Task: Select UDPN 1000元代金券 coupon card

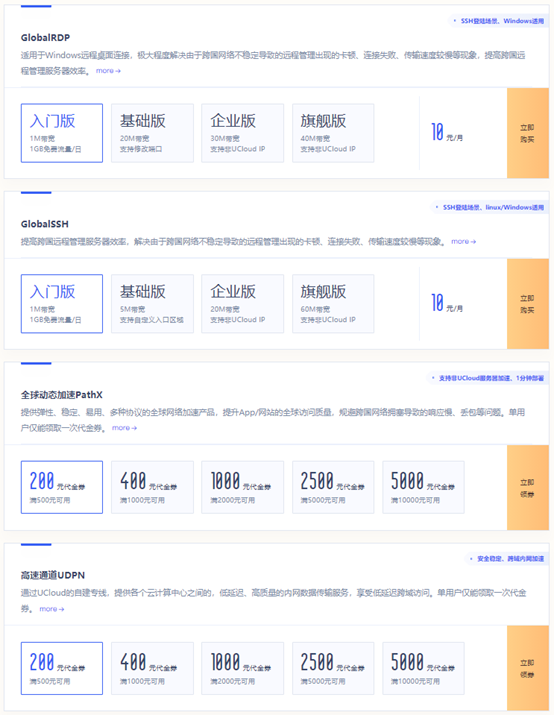Action: [x=243, y=668]
